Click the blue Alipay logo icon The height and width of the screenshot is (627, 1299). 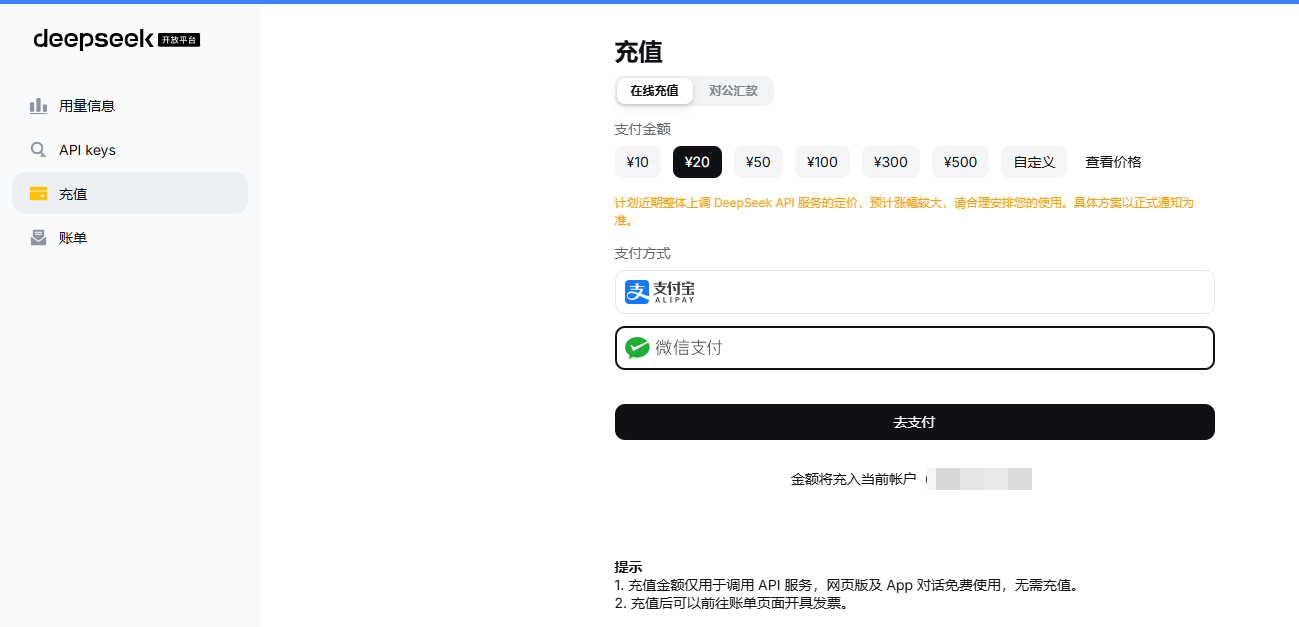point(637,292)
